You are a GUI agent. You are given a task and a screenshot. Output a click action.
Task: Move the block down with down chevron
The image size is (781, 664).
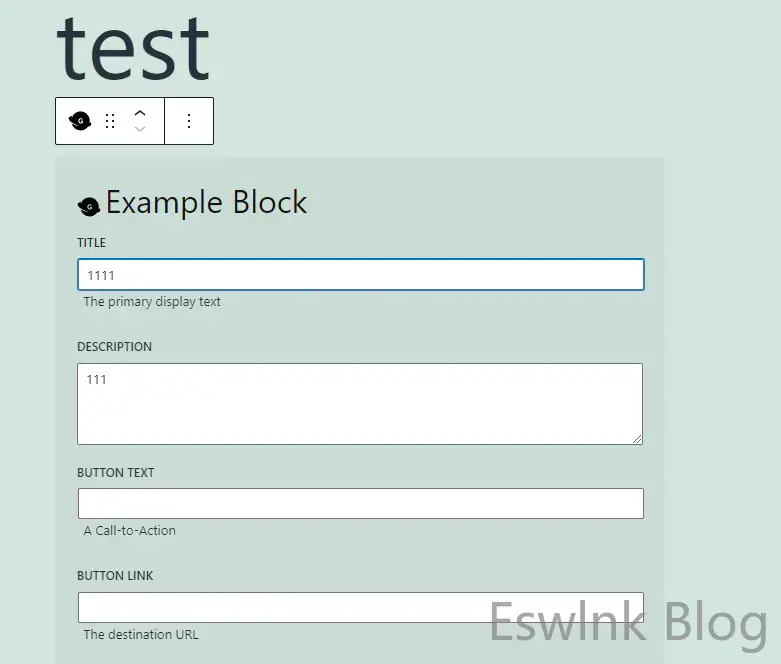click(140, 129)
